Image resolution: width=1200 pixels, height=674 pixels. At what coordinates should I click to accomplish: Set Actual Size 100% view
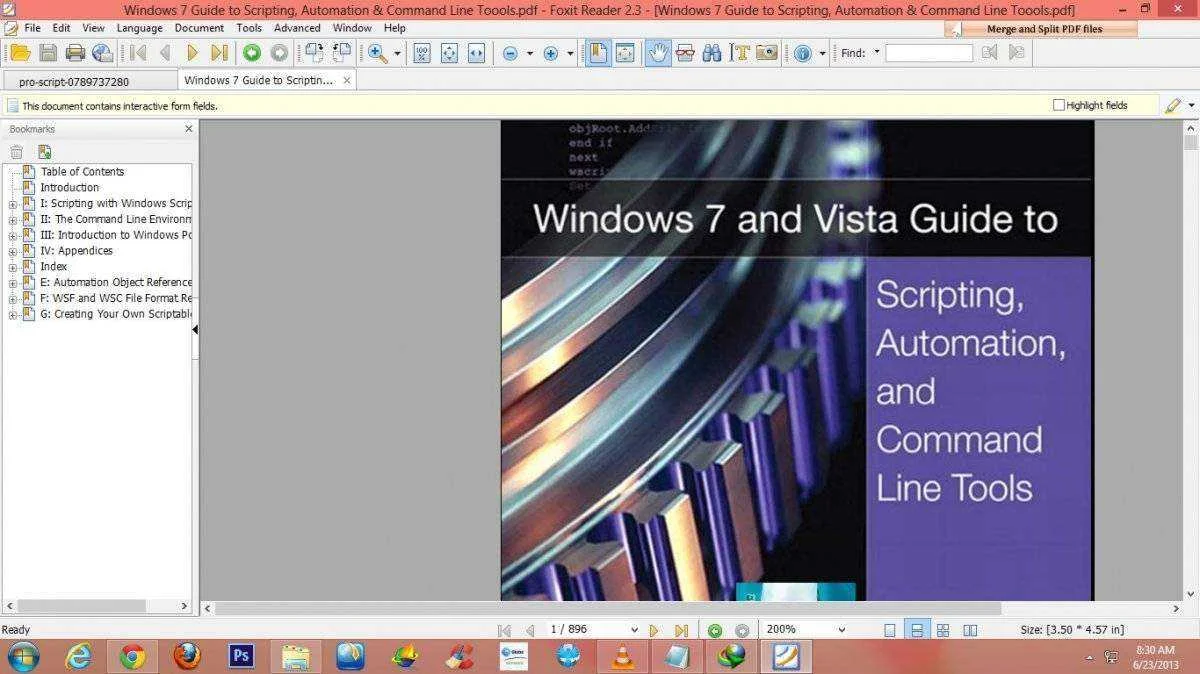point(422,53)
